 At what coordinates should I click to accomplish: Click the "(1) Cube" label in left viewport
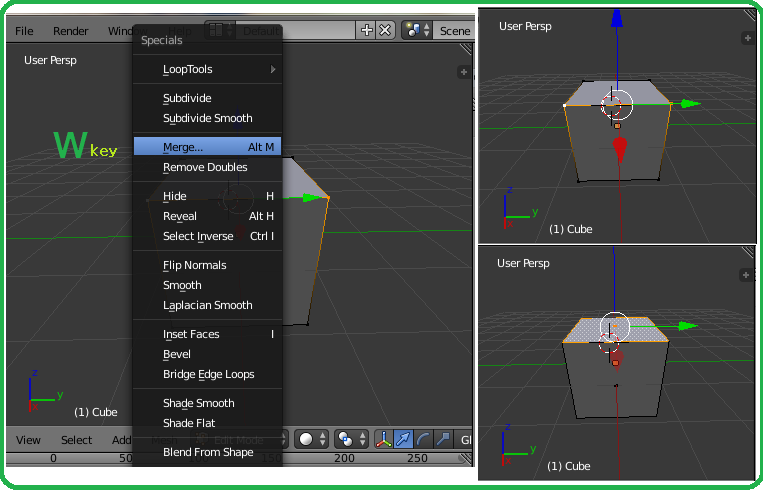pyautogui.click(x=95, y=412)
